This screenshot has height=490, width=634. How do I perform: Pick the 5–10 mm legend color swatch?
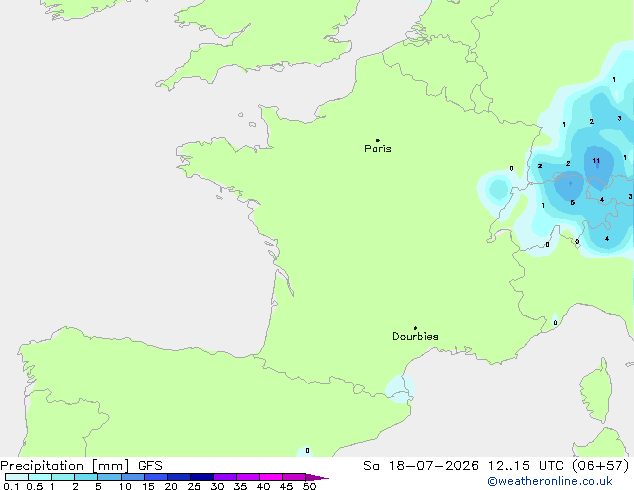tap(110, 477)
